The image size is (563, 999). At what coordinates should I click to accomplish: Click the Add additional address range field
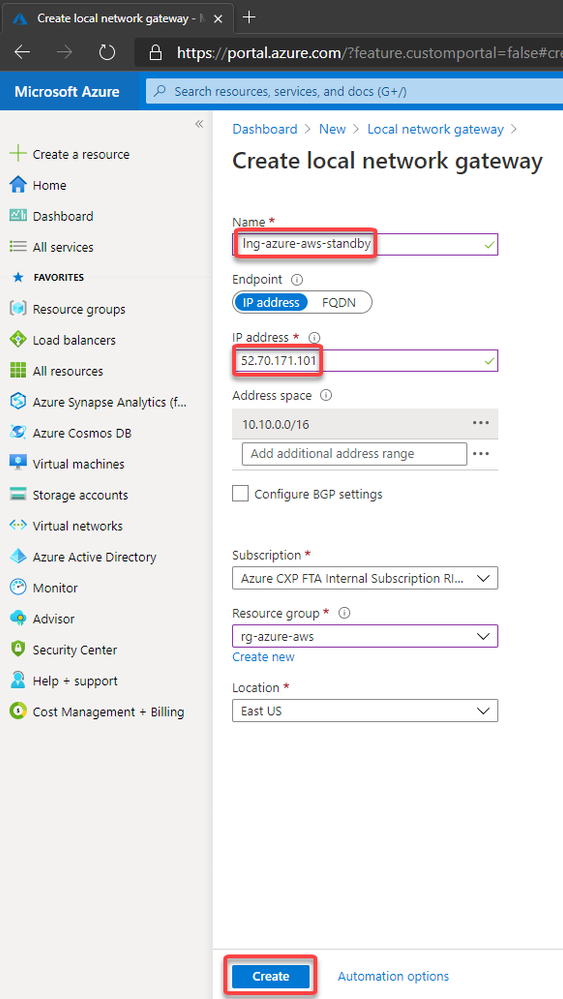[354, 454]
